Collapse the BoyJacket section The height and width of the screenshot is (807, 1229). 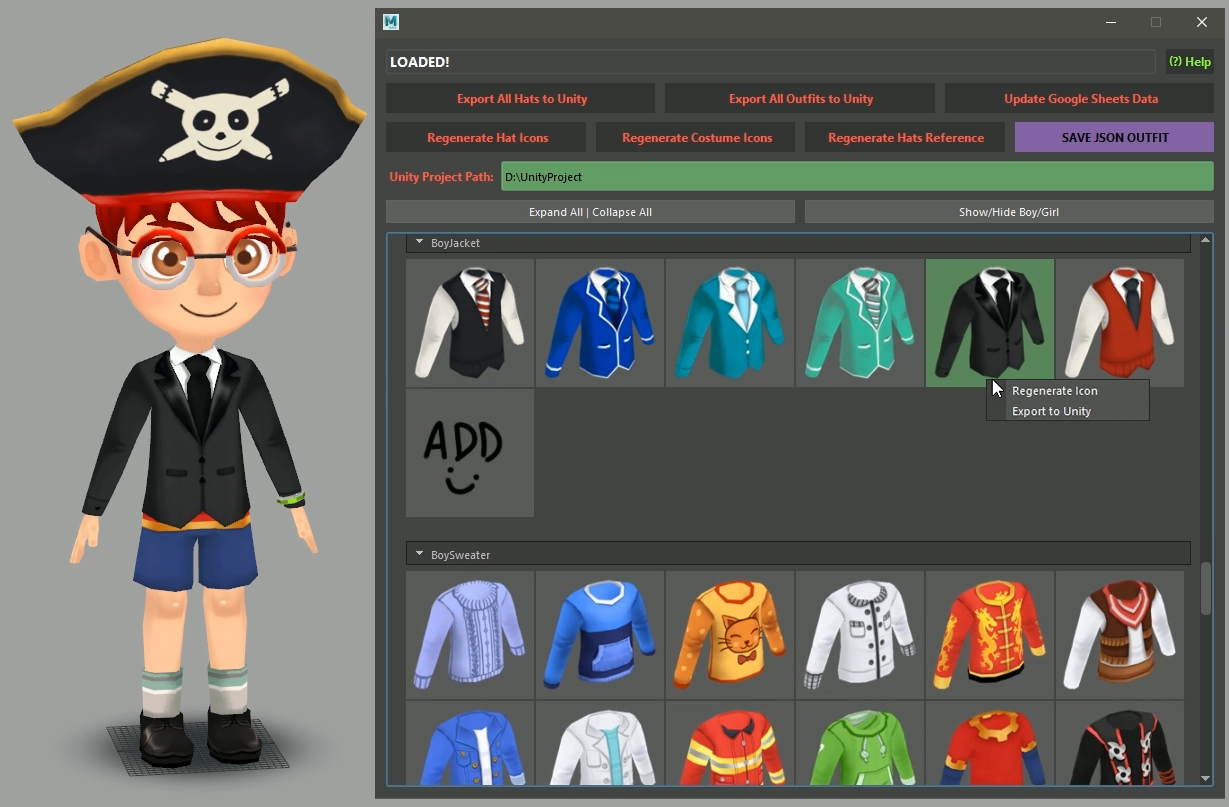pos(420,243)
